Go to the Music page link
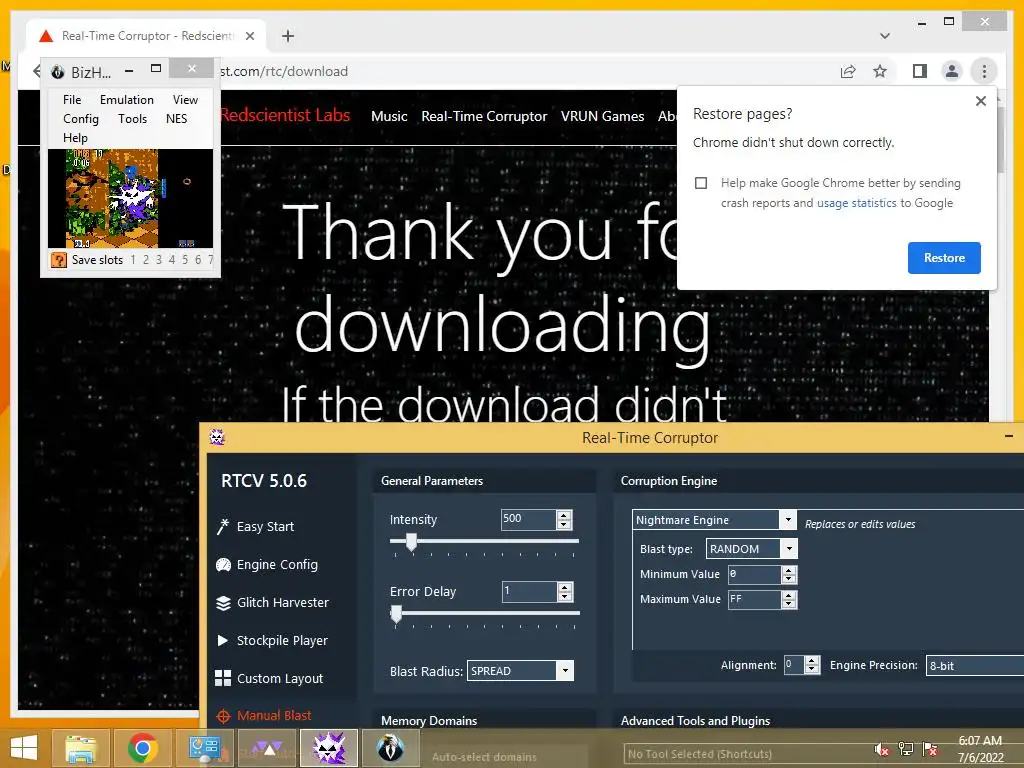1024x768 pixels. pyautogui.click(x=389, y=116)
